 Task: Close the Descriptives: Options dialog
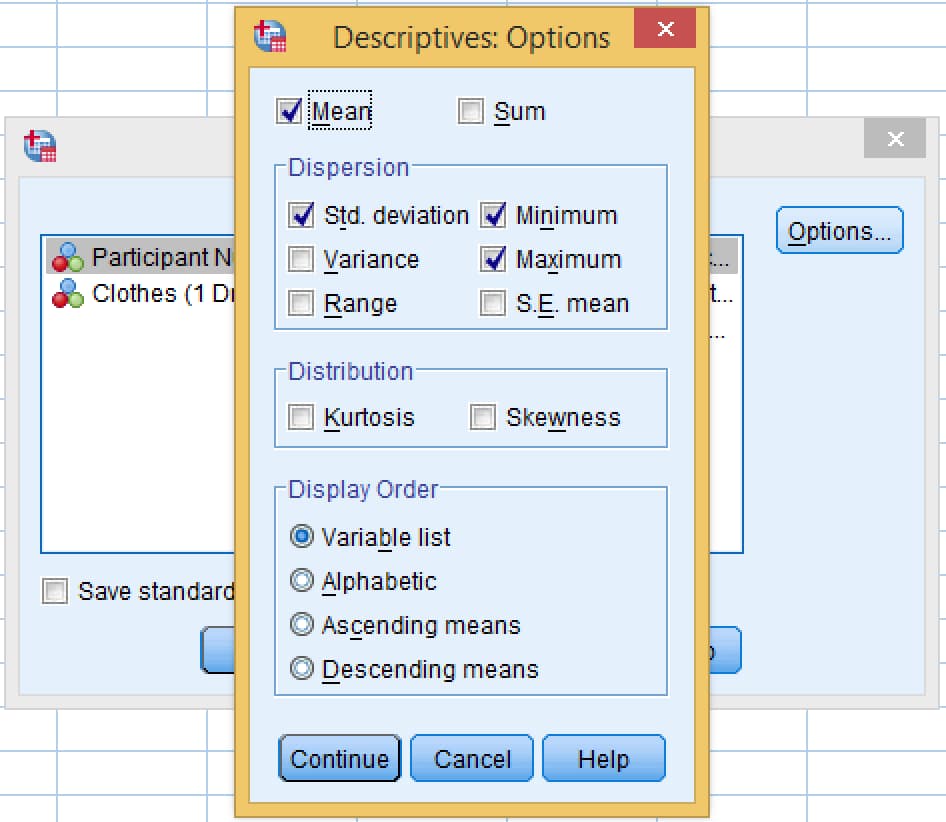665,28
